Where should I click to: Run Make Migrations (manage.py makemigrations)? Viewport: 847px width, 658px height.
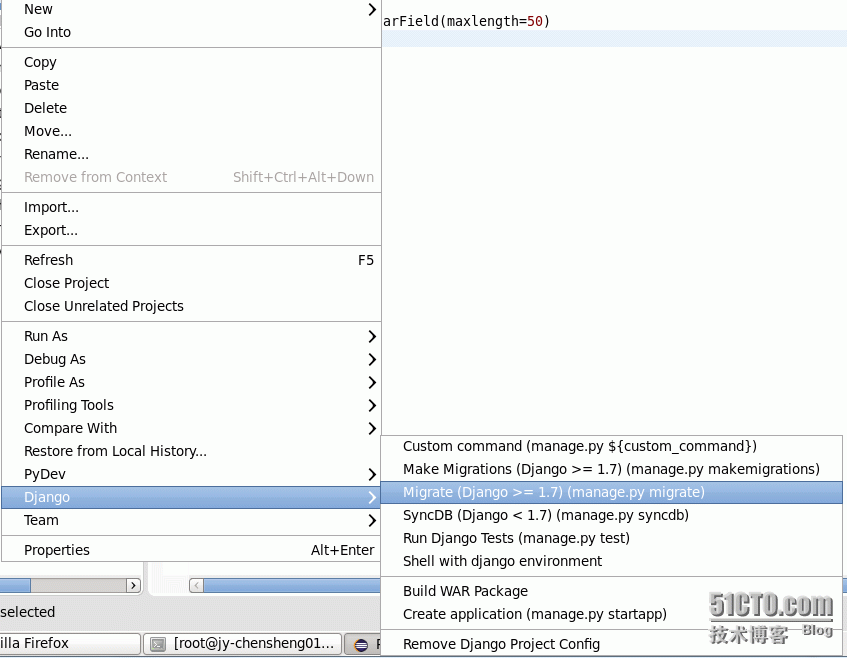click(611, 469)
